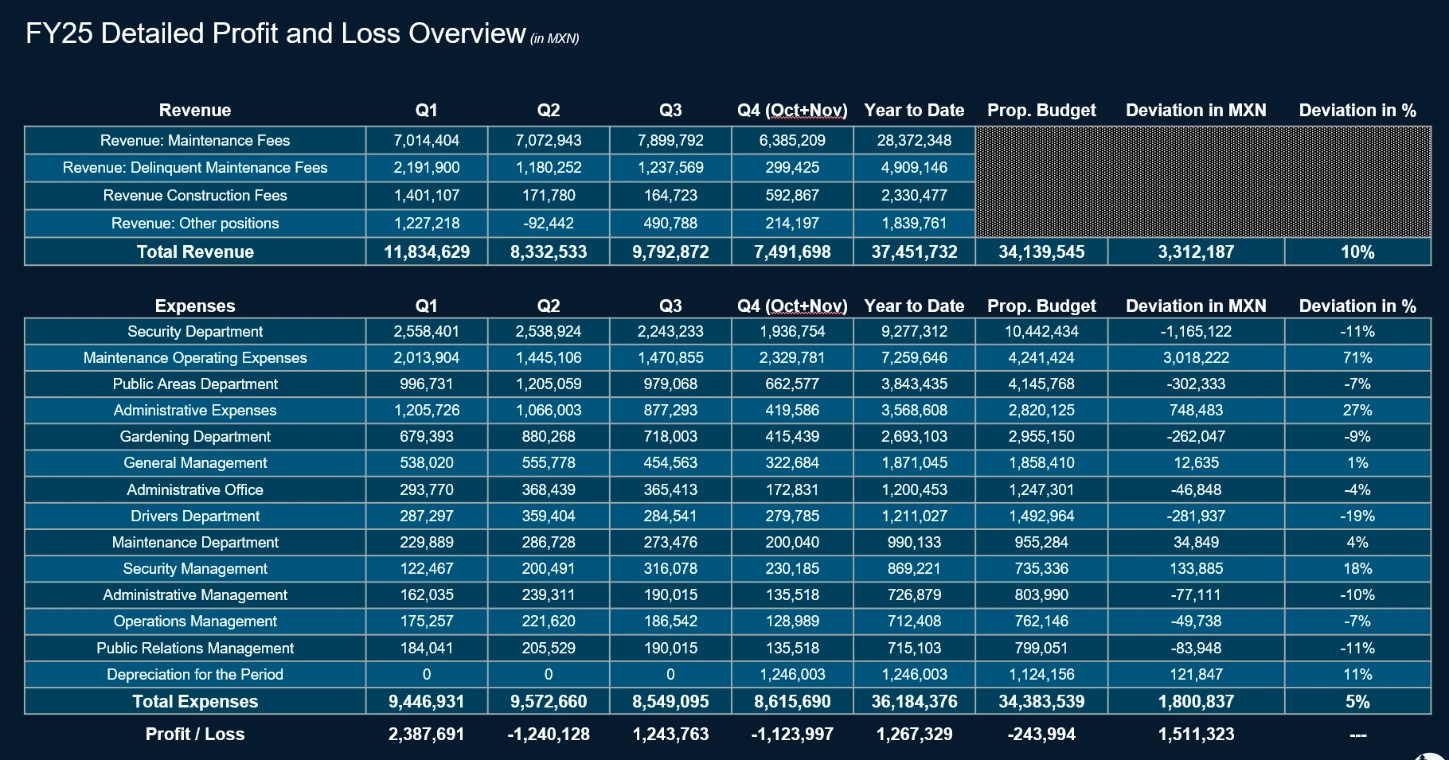Select the Drivers Department row label
The image size is (1449, 760).
(195, 517)
